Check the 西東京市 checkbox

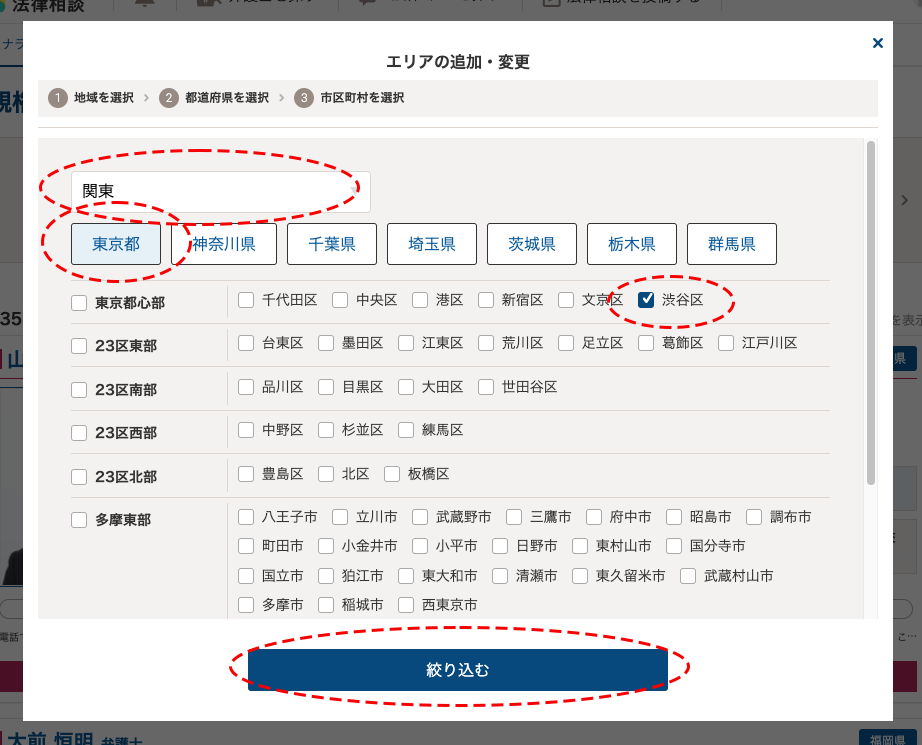click(406, 605)
